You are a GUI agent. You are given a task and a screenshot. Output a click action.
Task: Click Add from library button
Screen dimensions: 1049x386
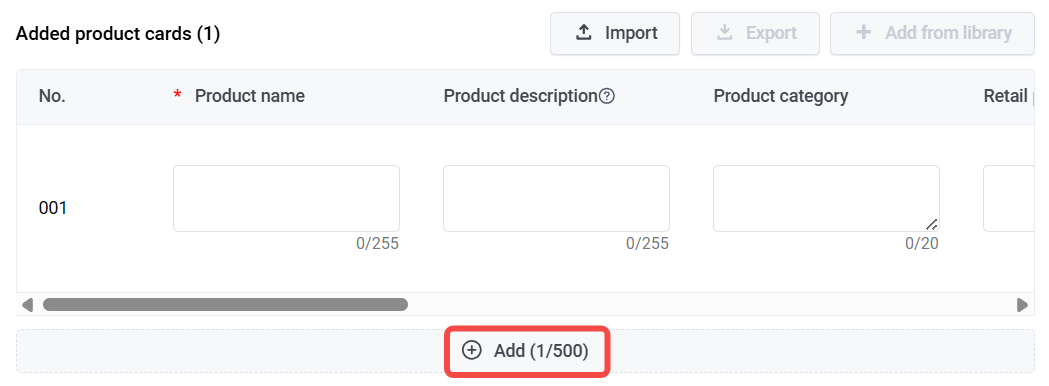click(933, 33)
